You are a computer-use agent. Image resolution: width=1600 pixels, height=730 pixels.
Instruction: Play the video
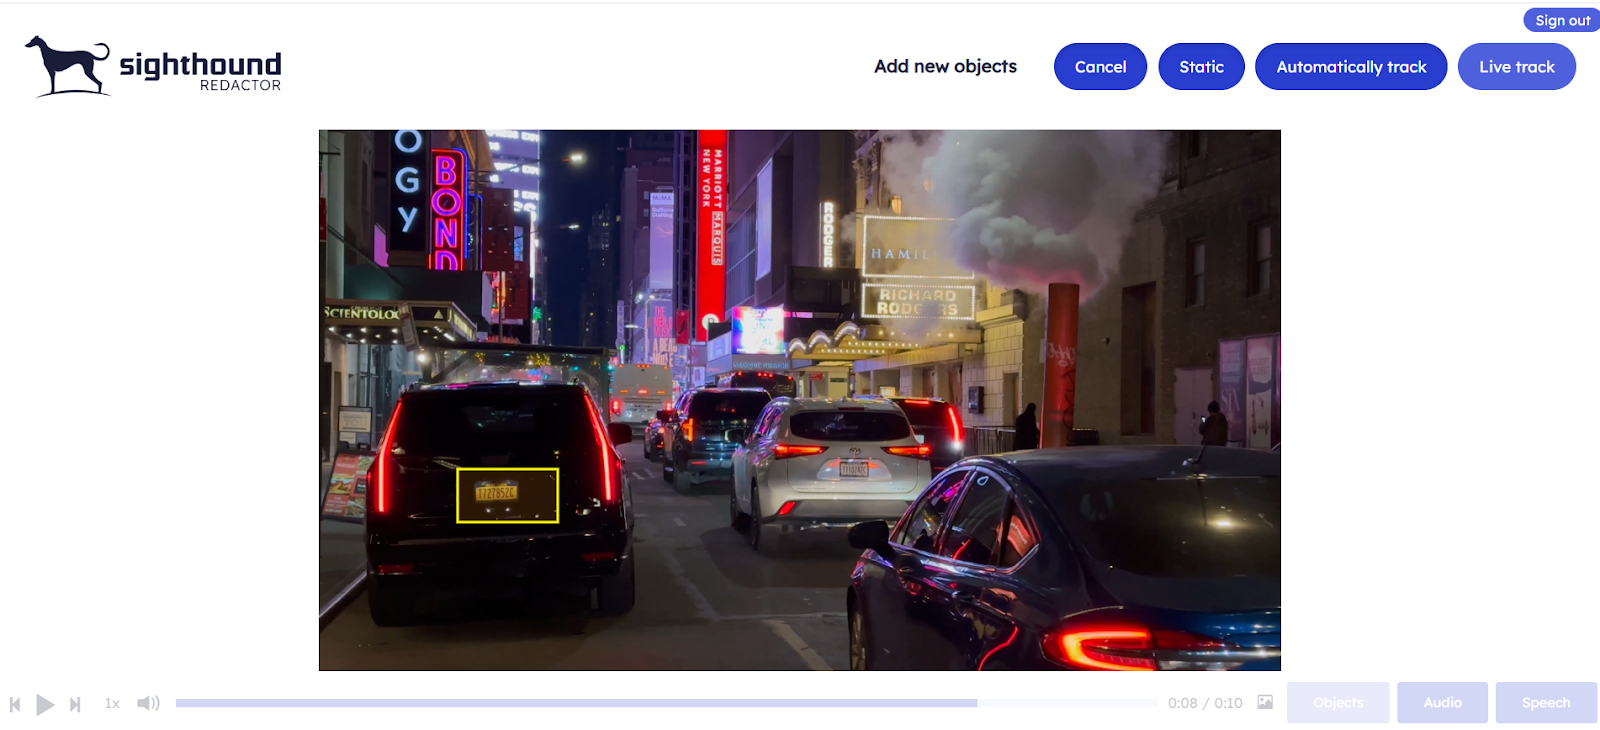(45, 704)
